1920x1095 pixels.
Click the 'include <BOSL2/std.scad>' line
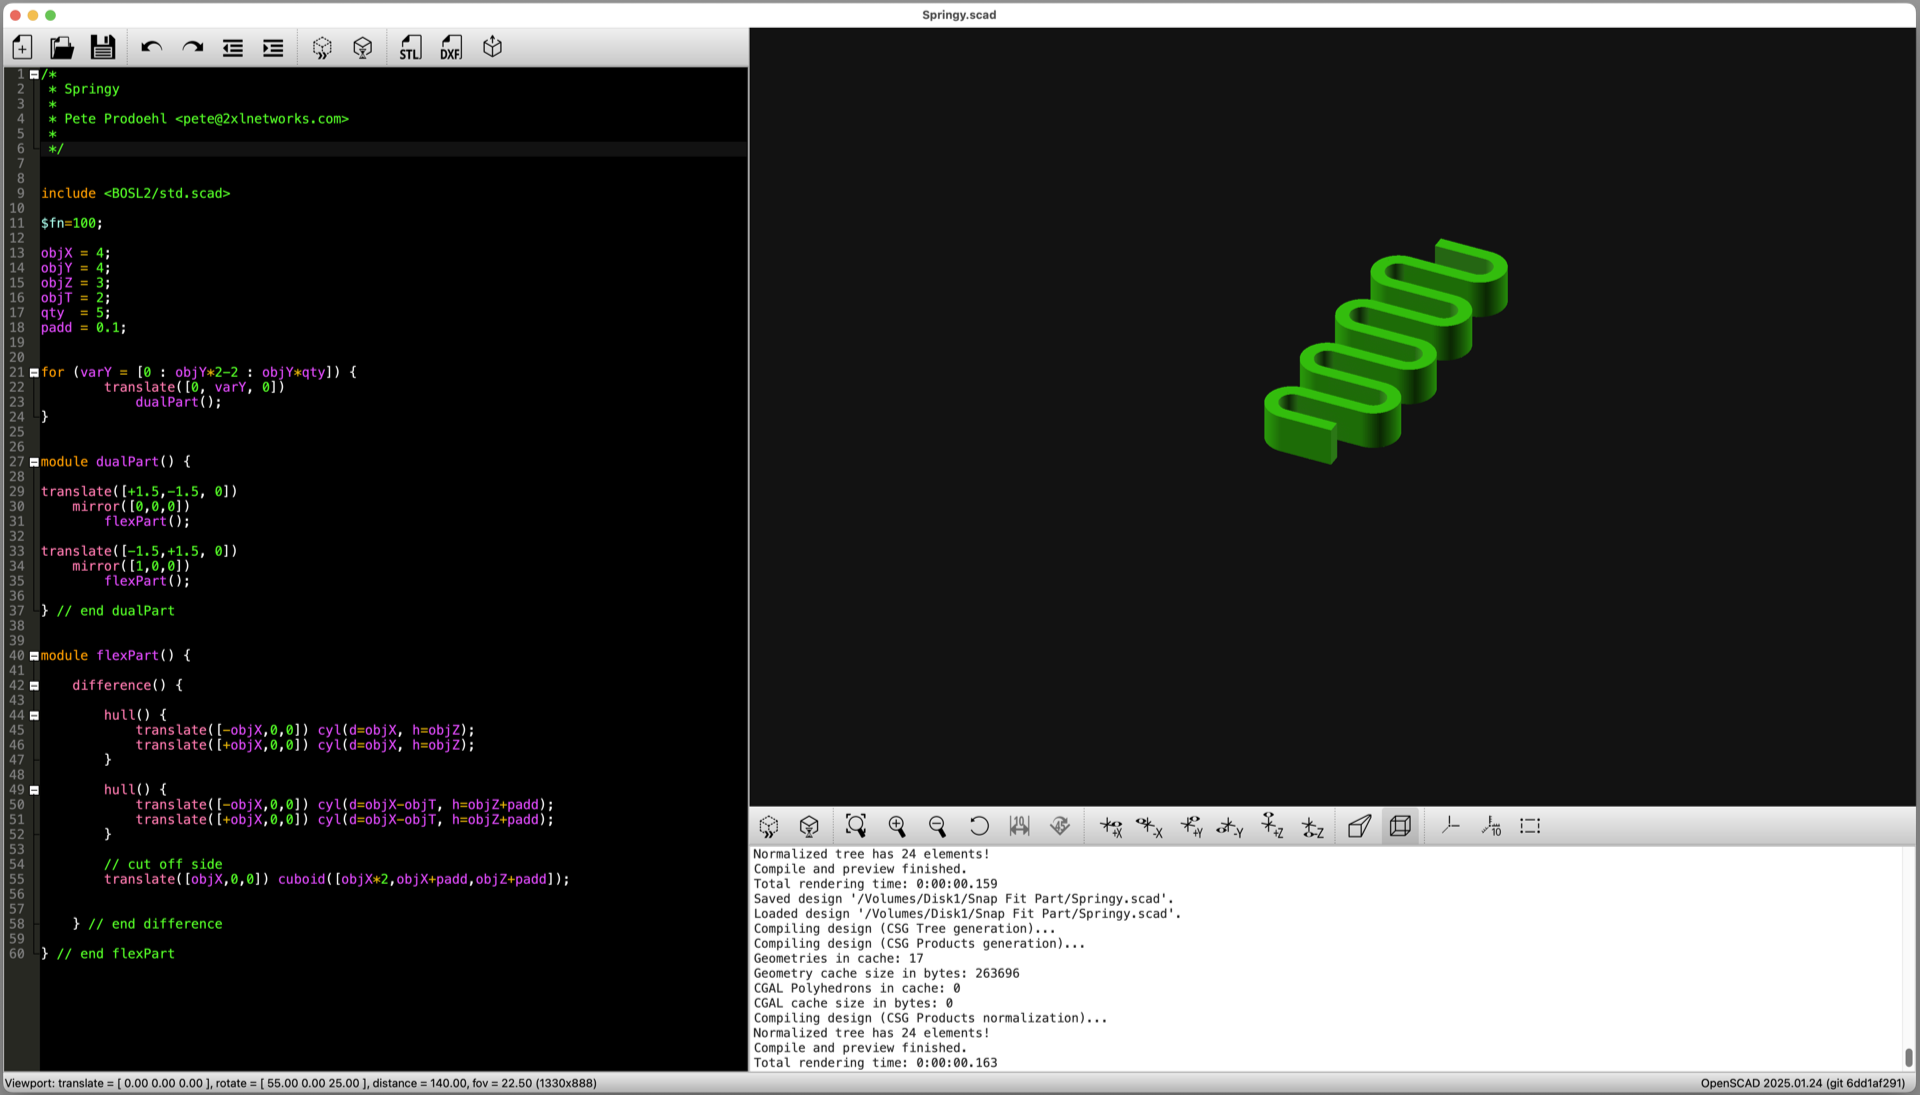pos(136,194)
